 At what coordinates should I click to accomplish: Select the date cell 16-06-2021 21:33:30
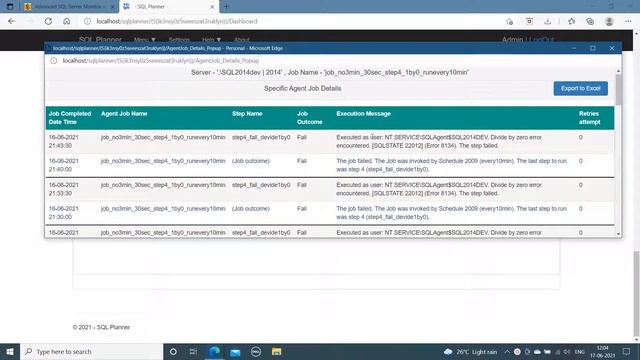point(64,189)
